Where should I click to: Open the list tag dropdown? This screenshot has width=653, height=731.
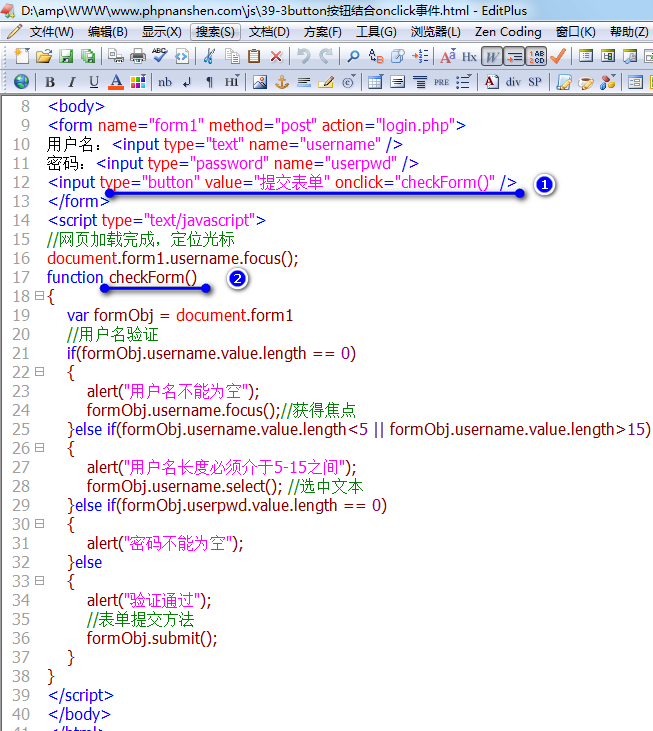tap(464, 82)
